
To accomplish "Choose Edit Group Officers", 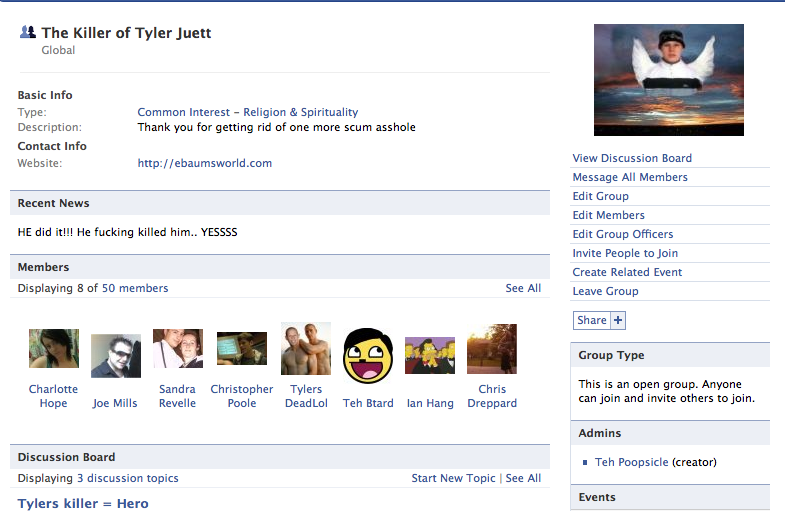I will click(622, 234).
